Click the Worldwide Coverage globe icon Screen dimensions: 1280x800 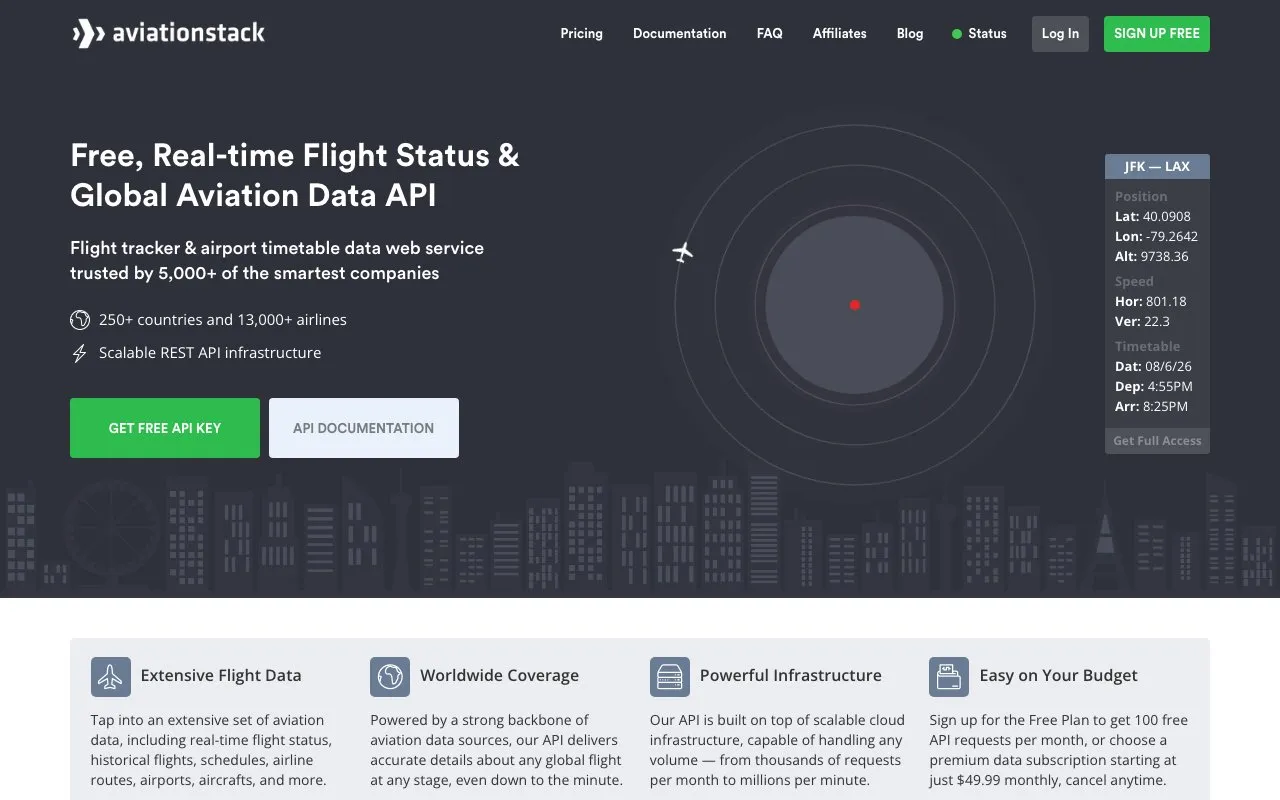[x=390, y=677]
